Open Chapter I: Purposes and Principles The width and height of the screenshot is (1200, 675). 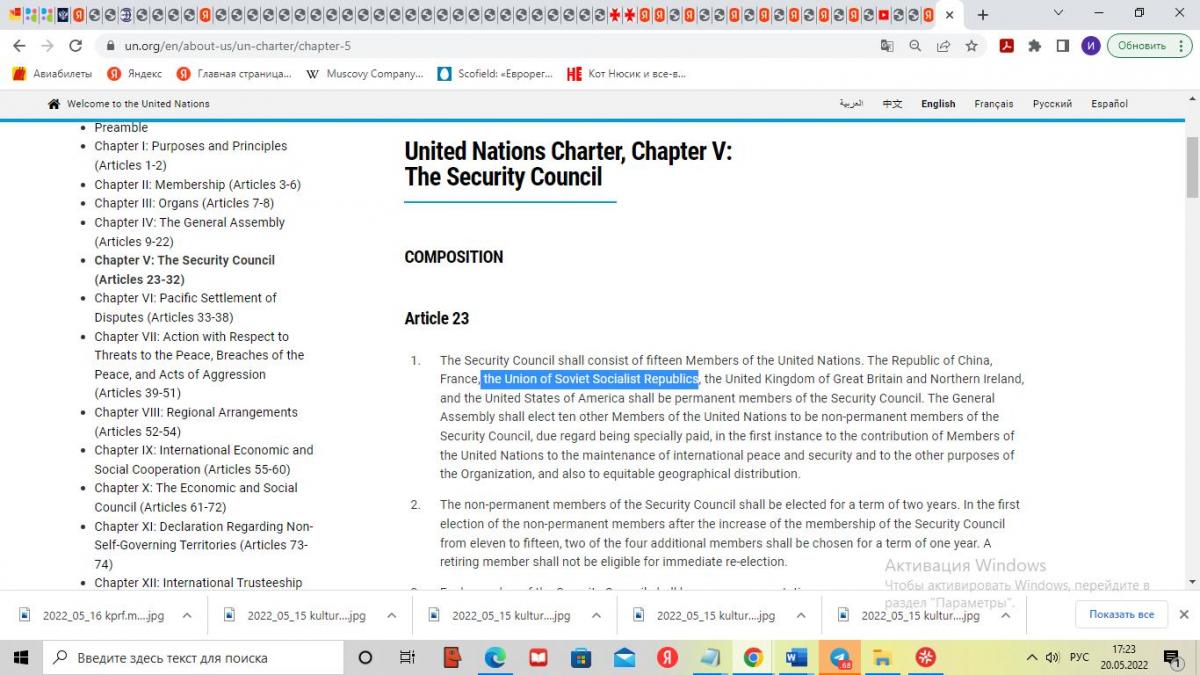click(191, 155)
